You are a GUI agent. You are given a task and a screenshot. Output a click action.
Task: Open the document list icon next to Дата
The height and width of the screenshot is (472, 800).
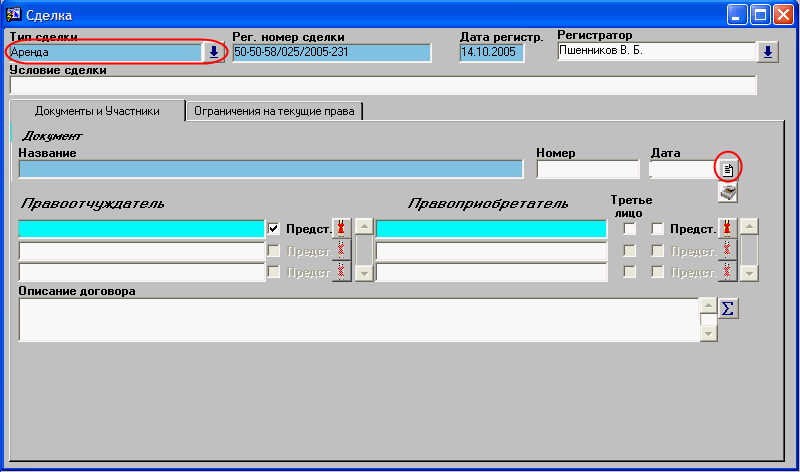pyautogui.click(x=728, y=169)
